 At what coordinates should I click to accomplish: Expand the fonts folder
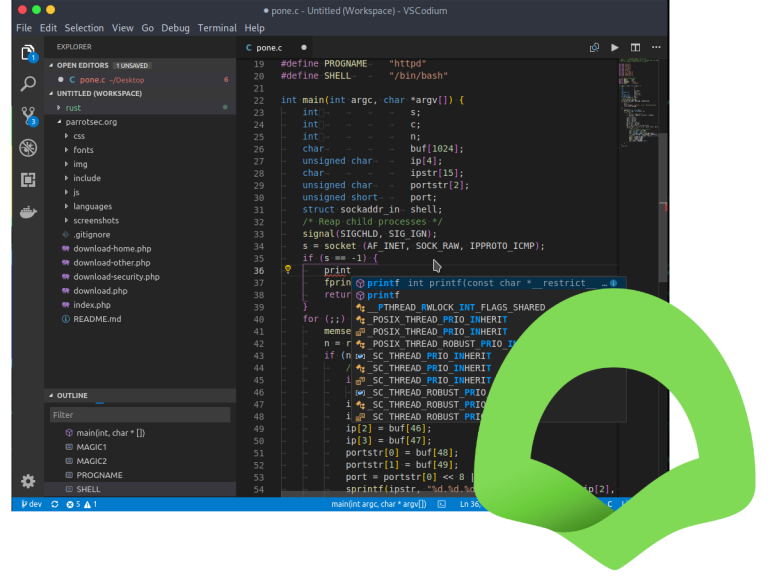pyautogui.click(x=67, y=150)
